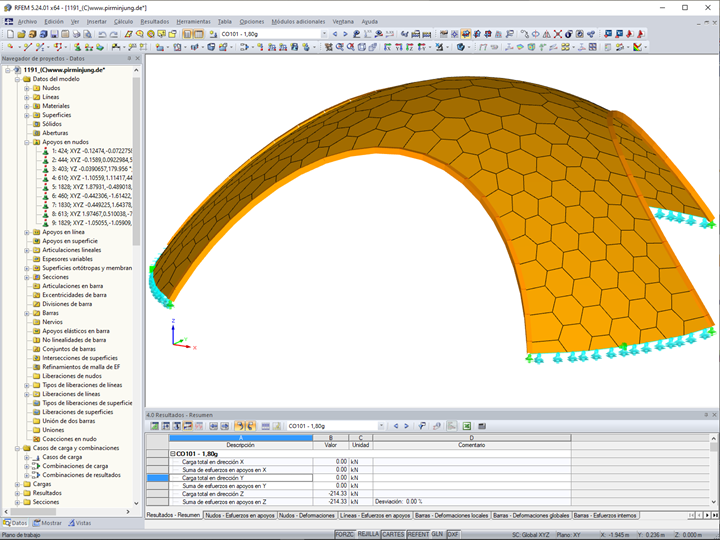Expand the Nudos tree node
This screenshot has width=720, height=540.
coord(27,88)
